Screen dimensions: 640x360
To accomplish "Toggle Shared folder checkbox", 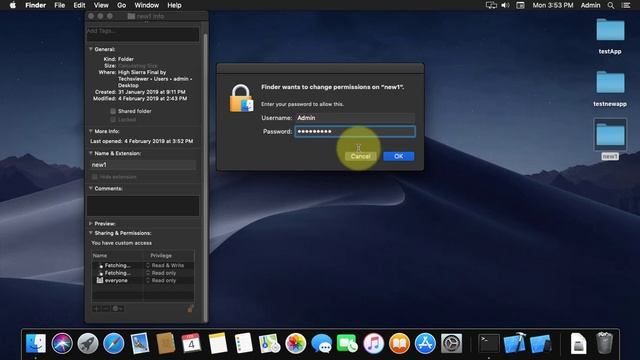I will point(113,111).
